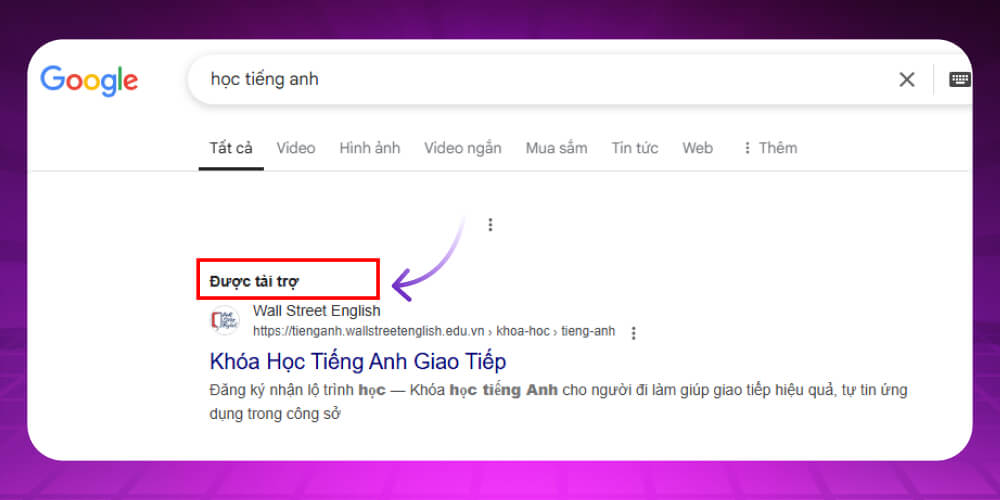The height and width of the screenshot is (500, 1000).
Task: Click the Wall Street English site name
Action: click(317, 311)
